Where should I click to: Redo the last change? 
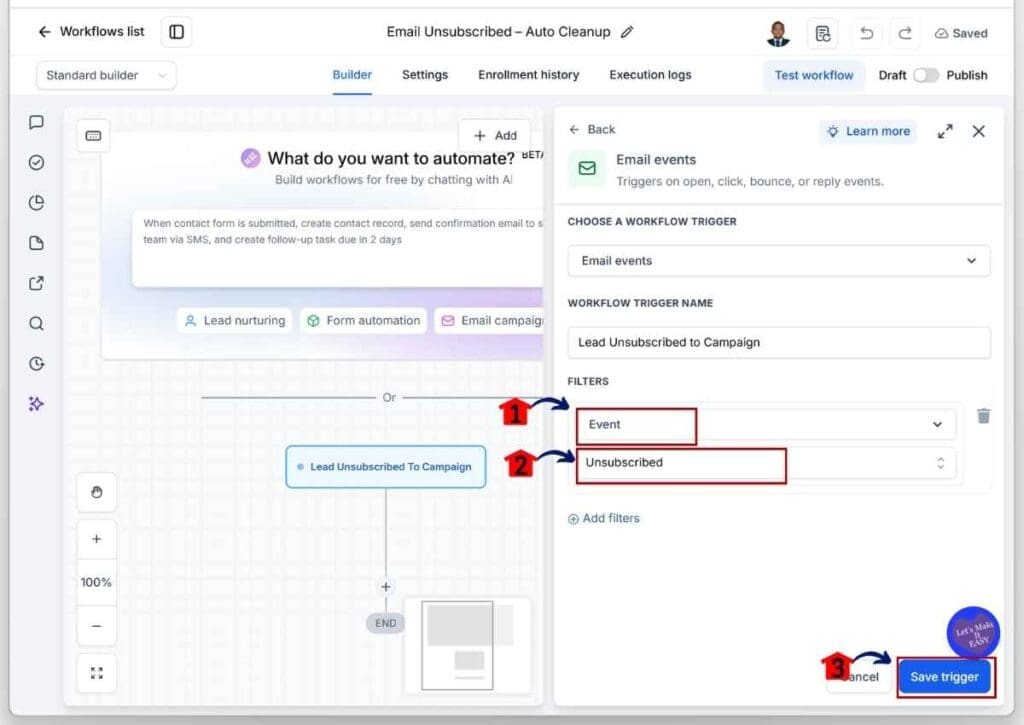tap(904, 33)
